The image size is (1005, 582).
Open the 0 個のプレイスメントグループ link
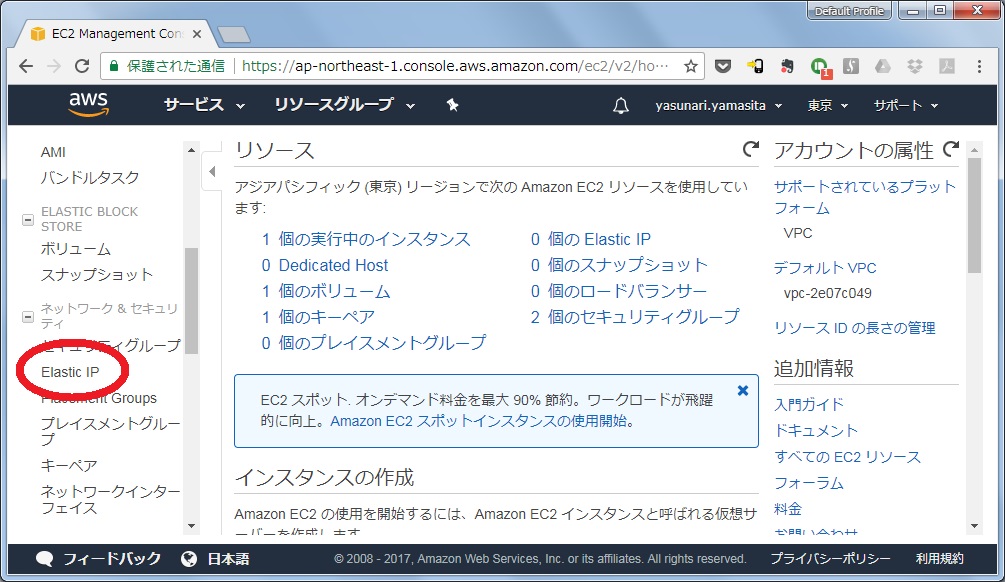[374, 343]
